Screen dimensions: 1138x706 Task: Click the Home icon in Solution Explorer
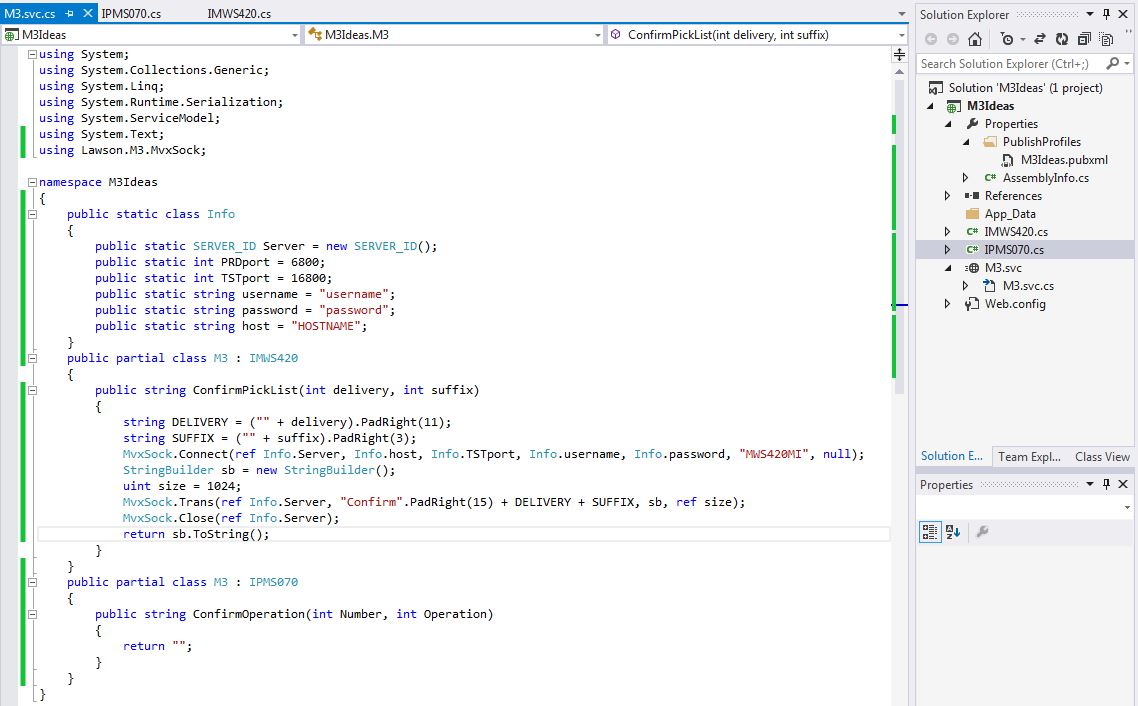[x=975, y=39]
